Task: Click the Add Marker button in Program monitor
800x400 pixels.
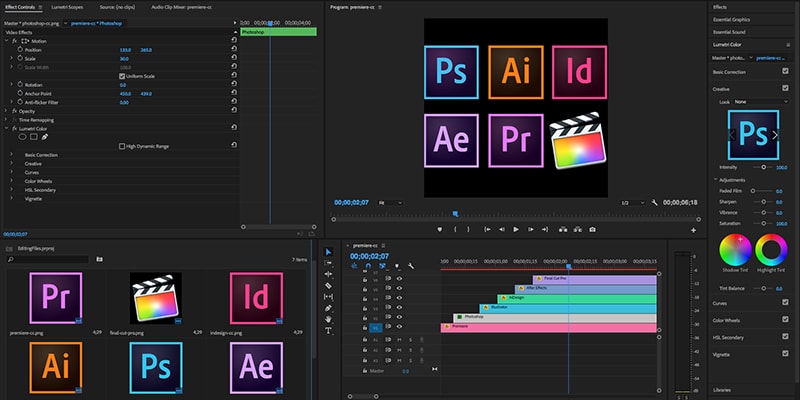Action: click(440, 230)
